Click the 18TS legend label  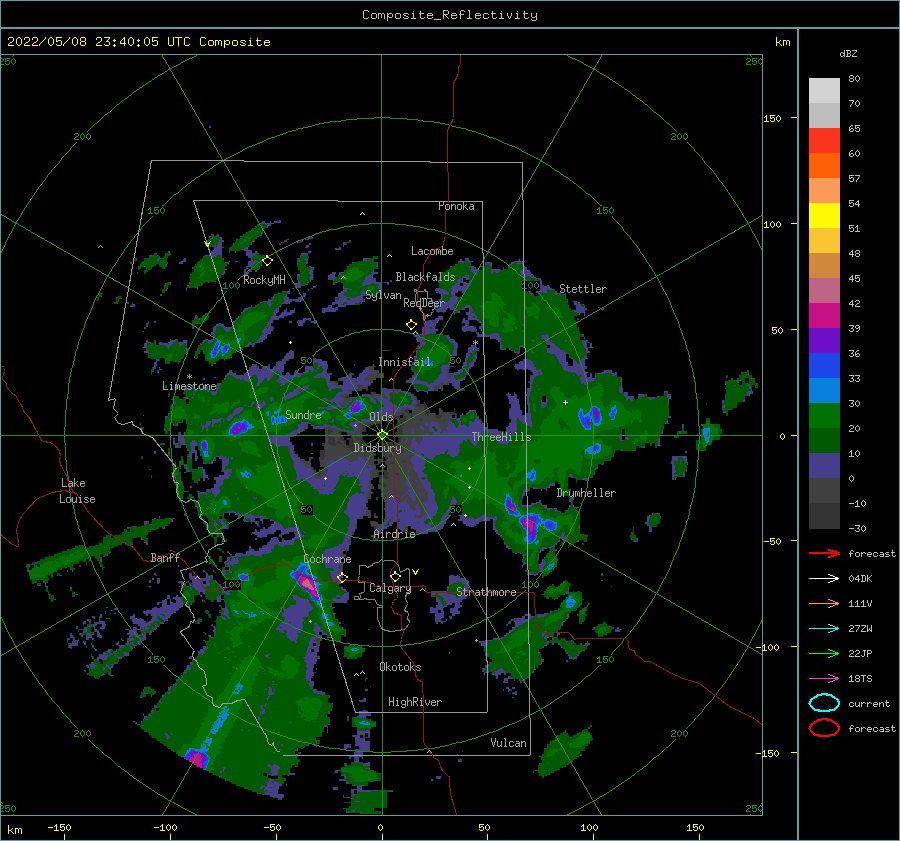tap(860, 679)
